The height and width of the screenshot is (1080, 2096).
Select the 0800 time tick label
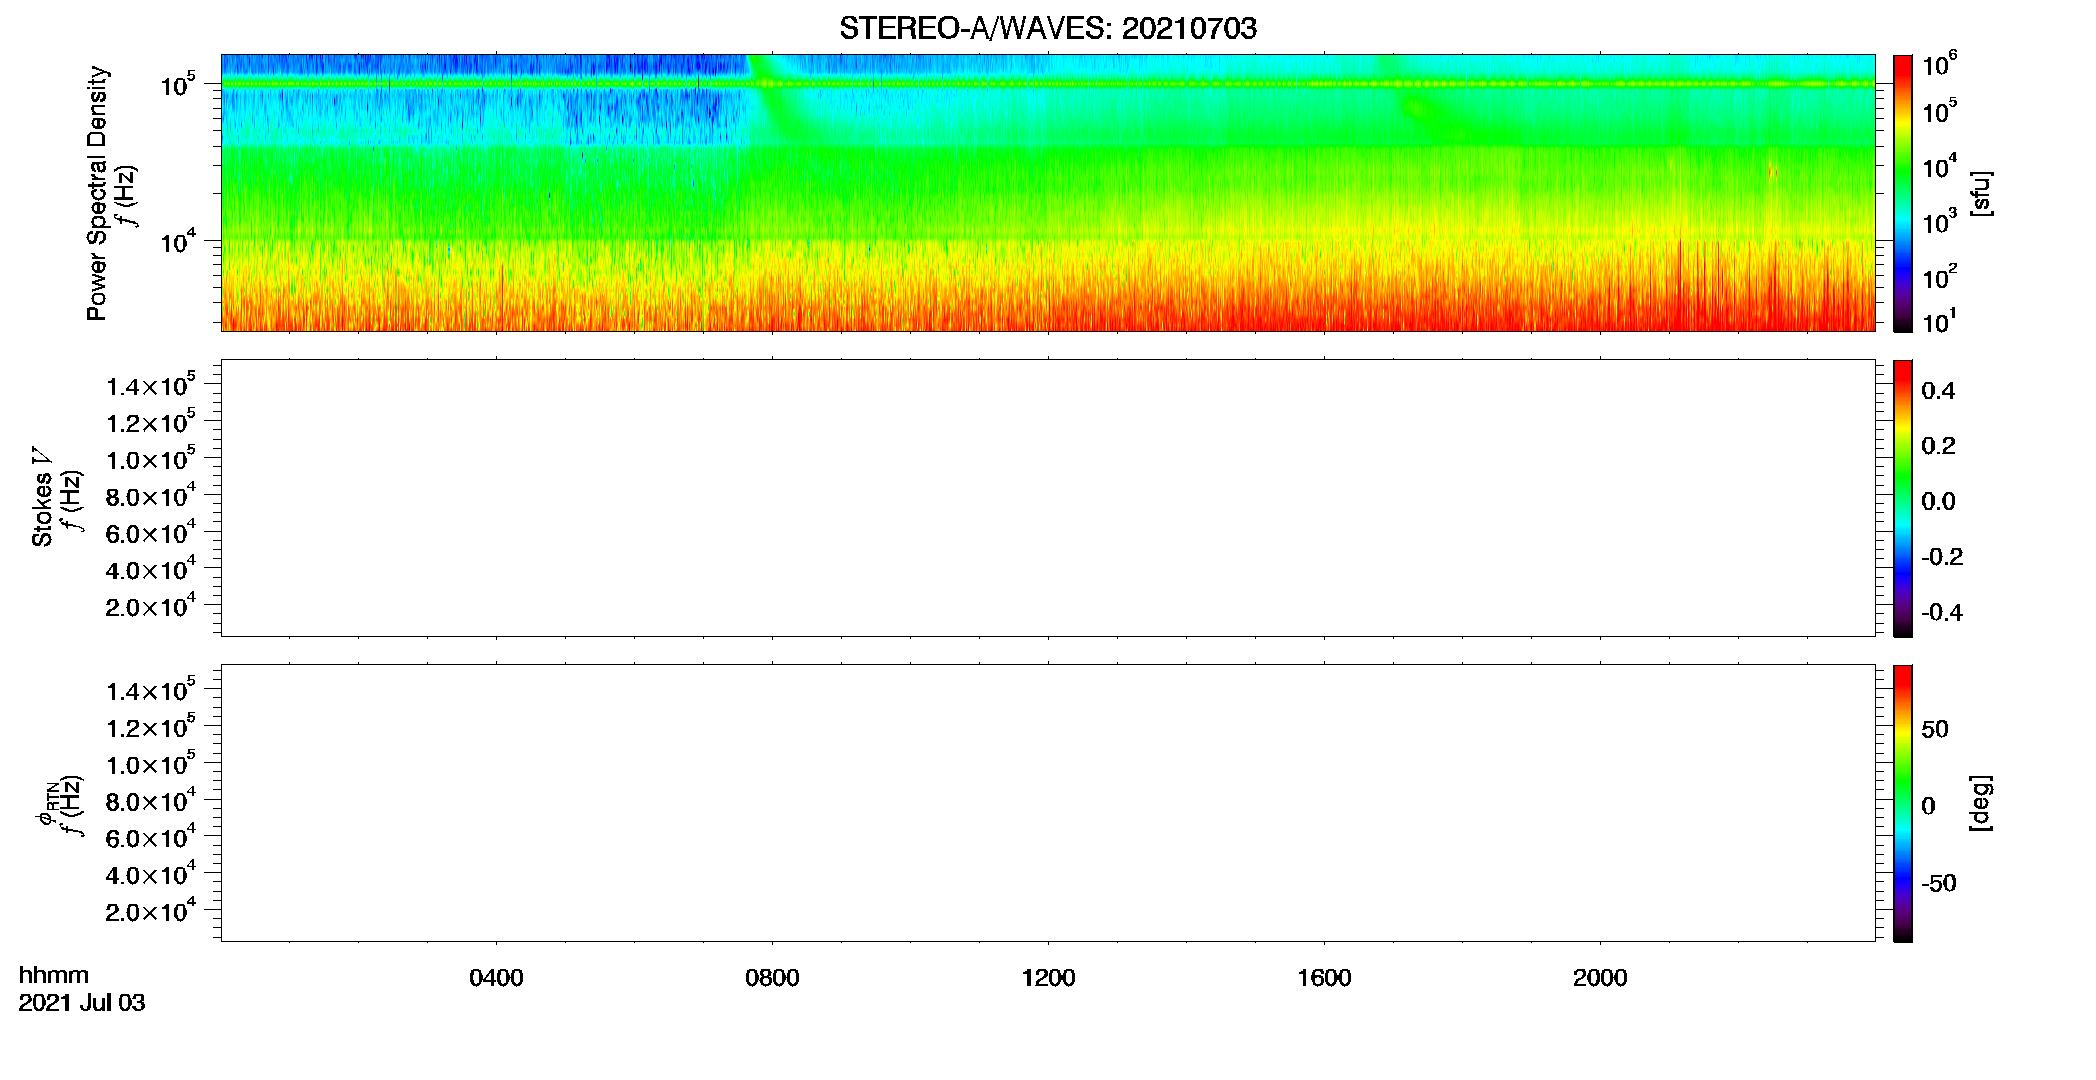(772, 978)
